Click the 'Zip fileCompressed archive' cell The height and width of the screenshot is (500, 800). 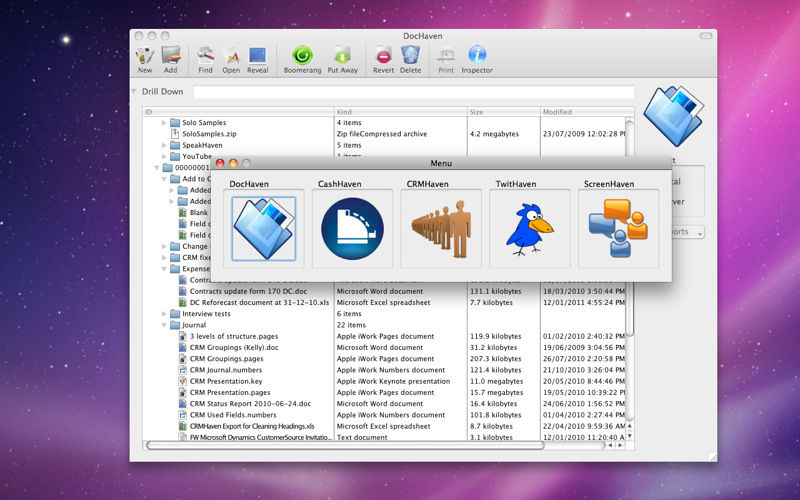click(382, 134)
